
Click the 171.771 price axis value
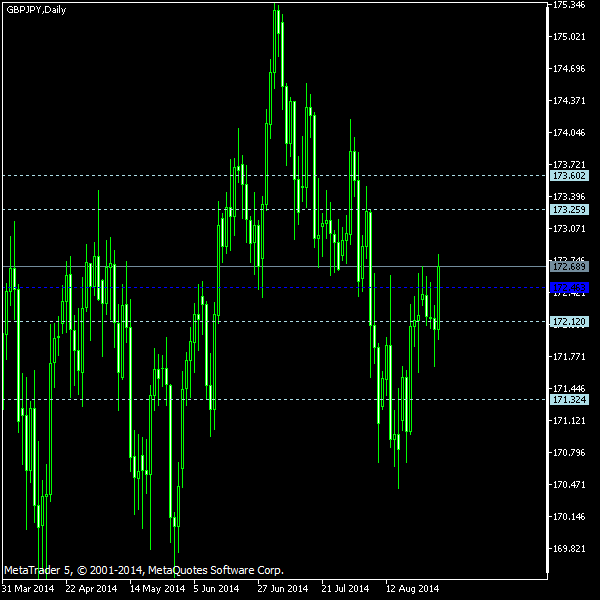pos(569,357)
